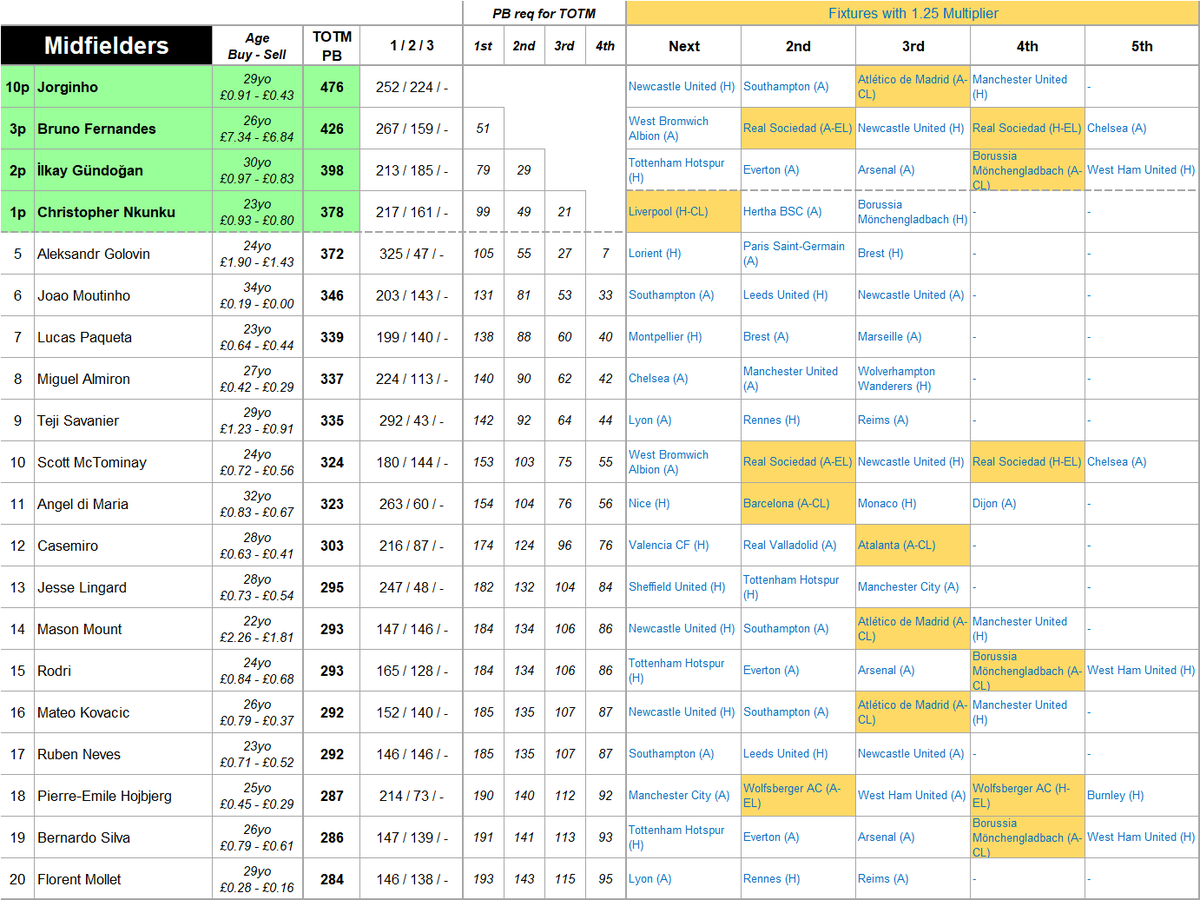Select player name Jorginho
Image resolution: width=1200 pixels, height=900 pixels.
pos(67,87)
